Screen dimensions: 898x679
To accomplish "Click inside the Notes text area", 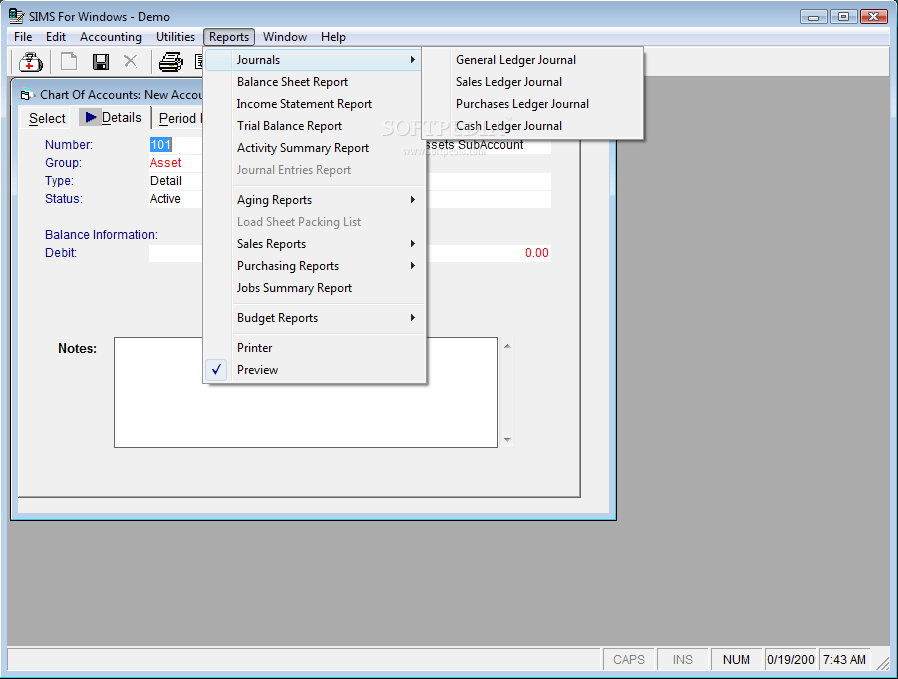I will (306, 392).
